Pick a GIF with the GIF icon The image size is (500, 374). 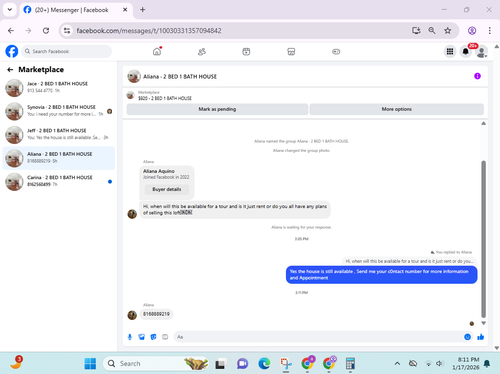point(165,337)
